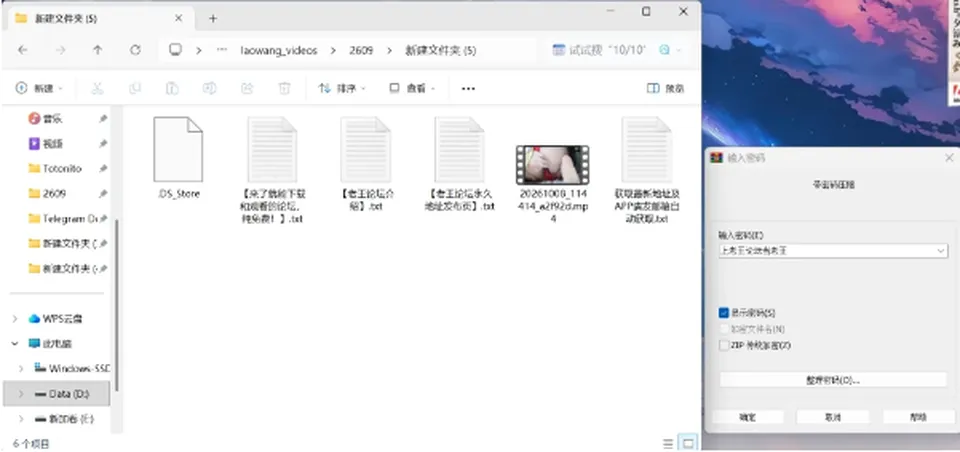Screen dimensions: 960x452
Task: Open the 排序 sort dropdown
Action: coord(342,88)
